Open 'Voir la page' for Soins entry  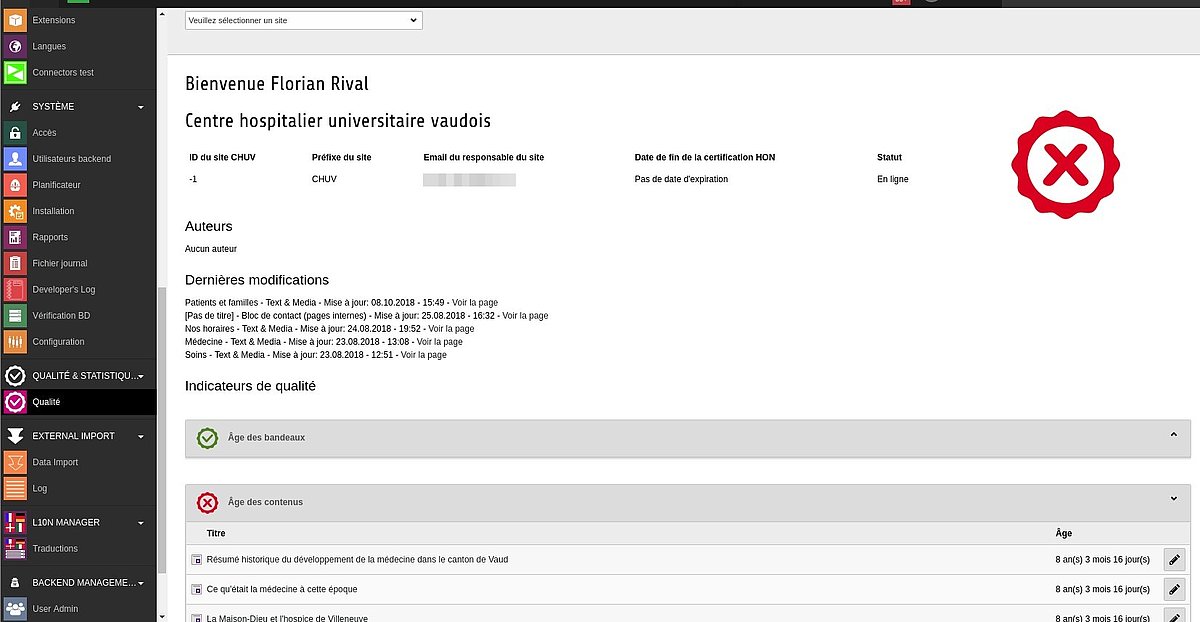(424, 354)
